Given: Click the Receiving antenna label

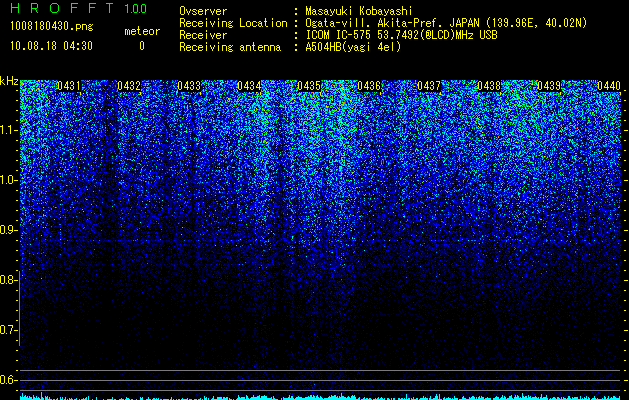Looking at the screenshot, I should click(x=230, y=47).
